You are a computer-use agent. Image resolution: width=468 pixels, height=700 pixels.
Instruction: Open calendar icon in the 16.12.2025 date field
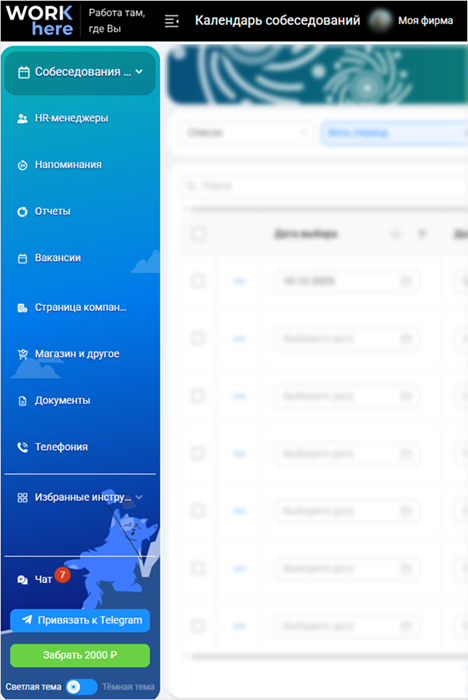[405, 281]
